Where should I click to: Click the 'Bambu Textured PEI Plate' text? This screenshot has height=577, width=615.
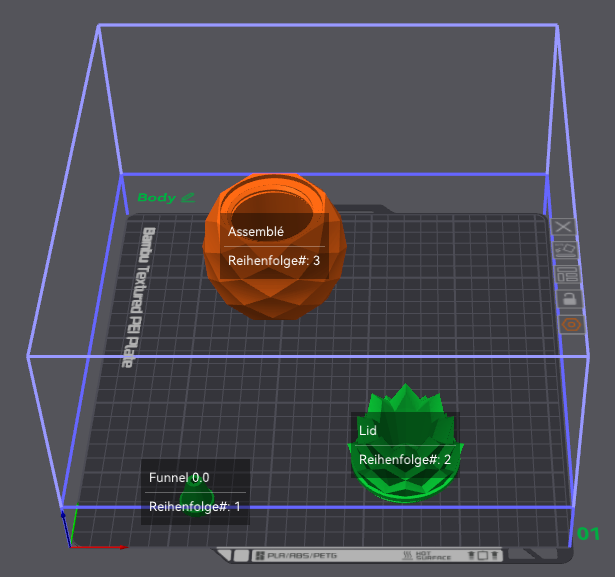pyautogui.click(x=138, y=297)
